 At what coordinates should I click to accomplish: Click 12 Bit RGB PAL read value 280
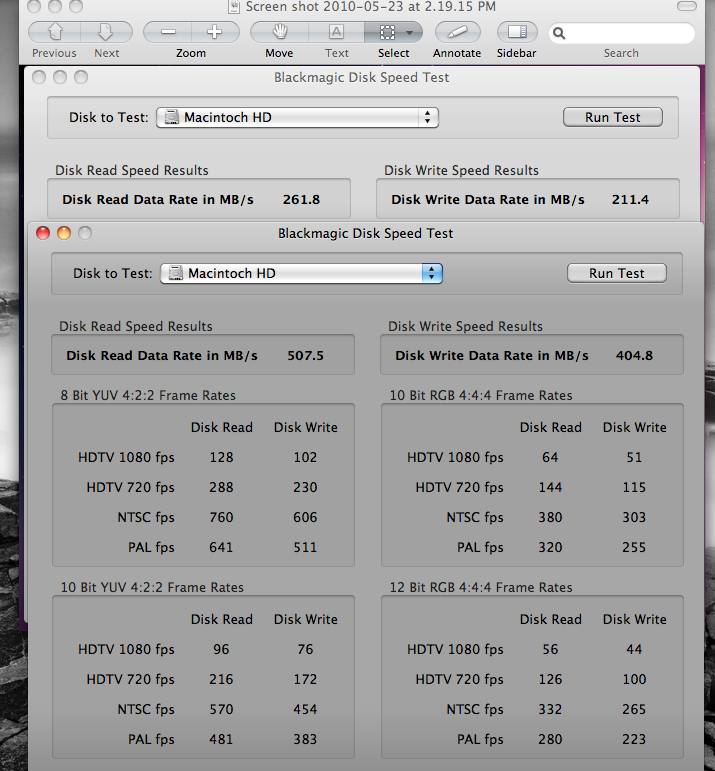tap(550, 740)
